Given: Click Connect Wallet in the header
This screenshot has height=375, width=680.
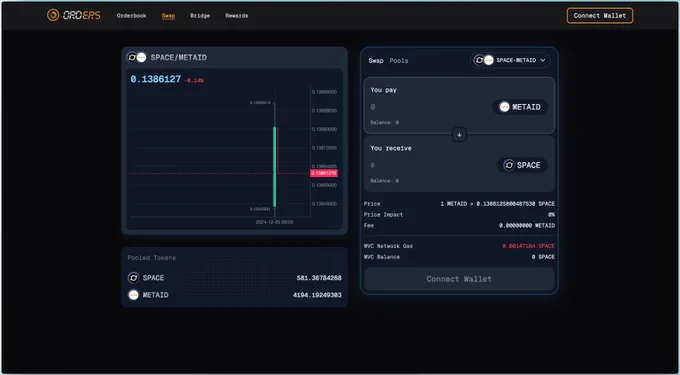Looking at the screenshot, I should [x=599, y=16].
